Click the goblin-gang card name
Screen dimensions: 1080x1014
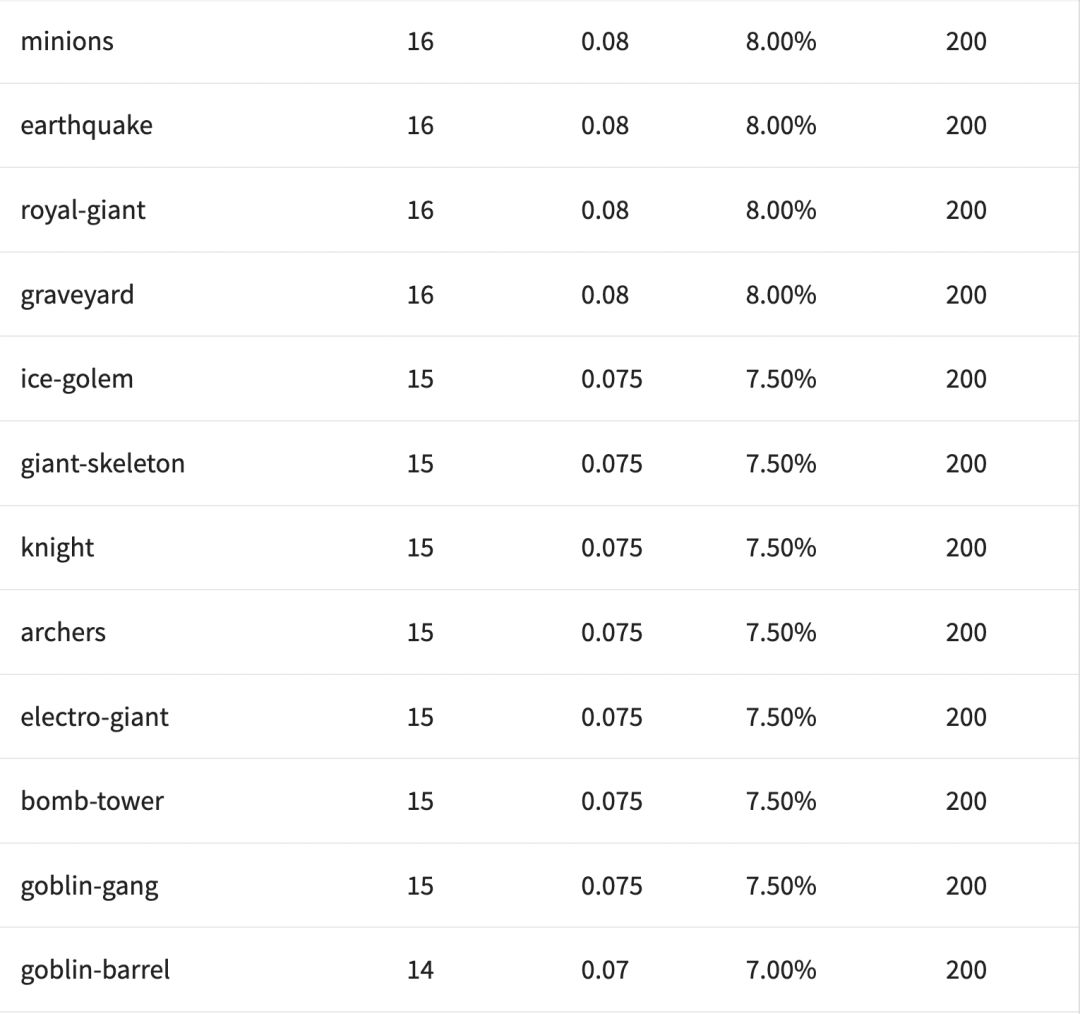coord(89,886)
